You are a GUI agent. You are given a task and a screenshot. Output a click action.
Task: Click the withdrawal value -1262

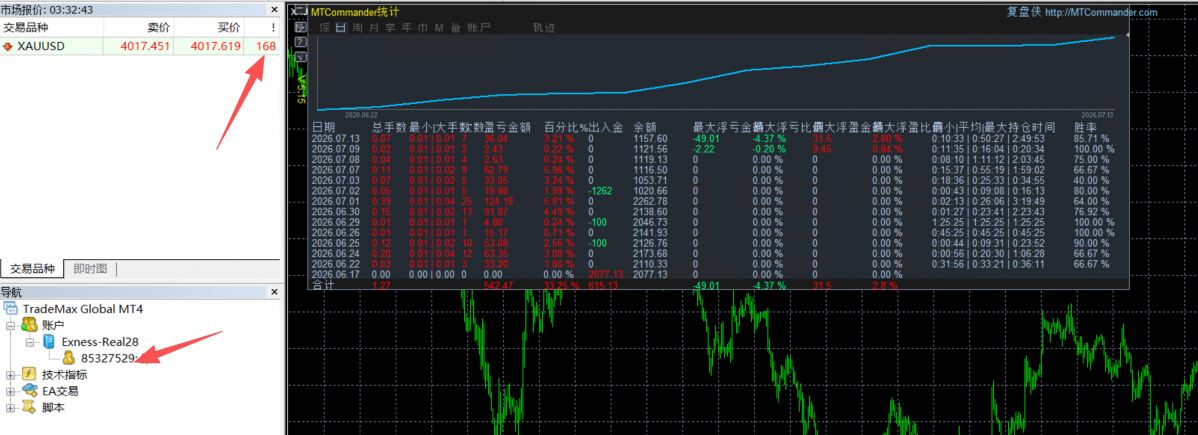point(602,190)
